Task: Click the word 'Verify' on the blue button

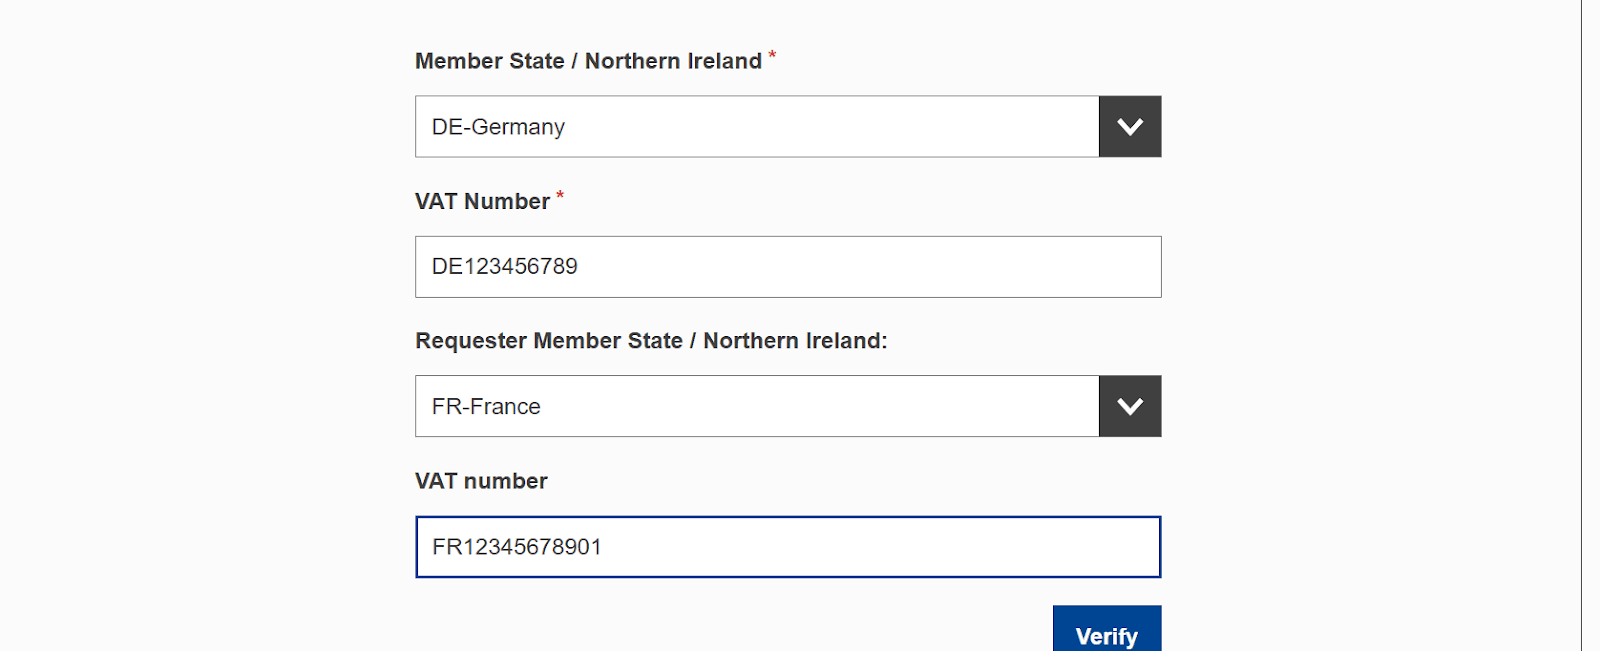Action: (1107, 637)
